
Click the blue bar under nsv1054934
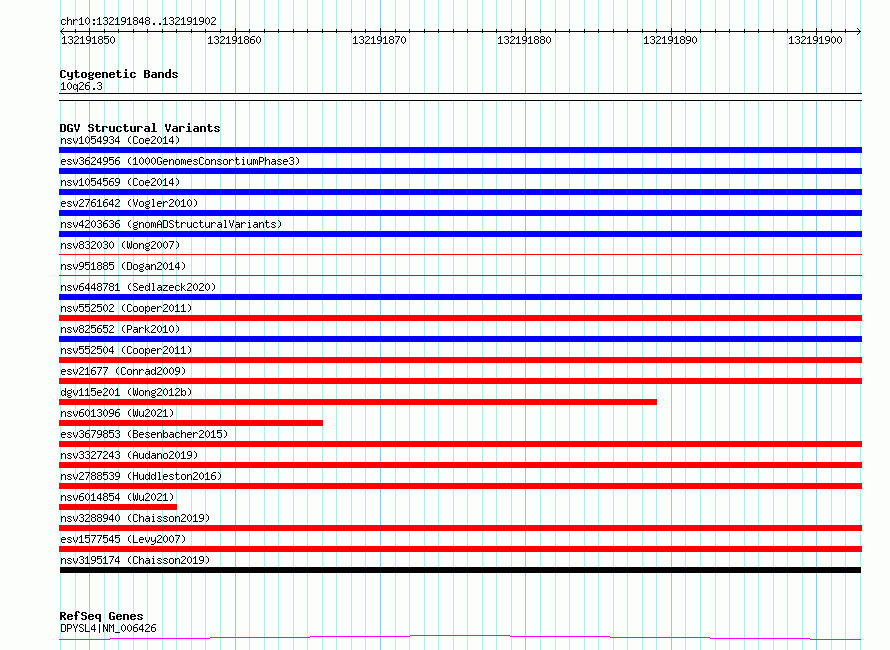pyautogui.click(x=460, y=150)
